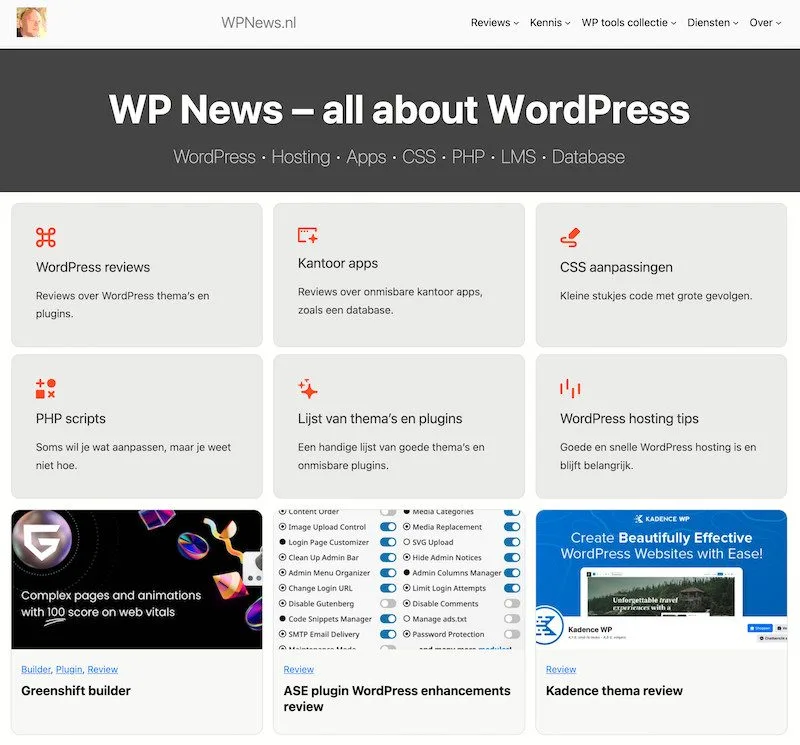The height and width of the screenshot is (745, 800).
Task: Click the WordPress reviews command icon
Action: pos(46,237)
